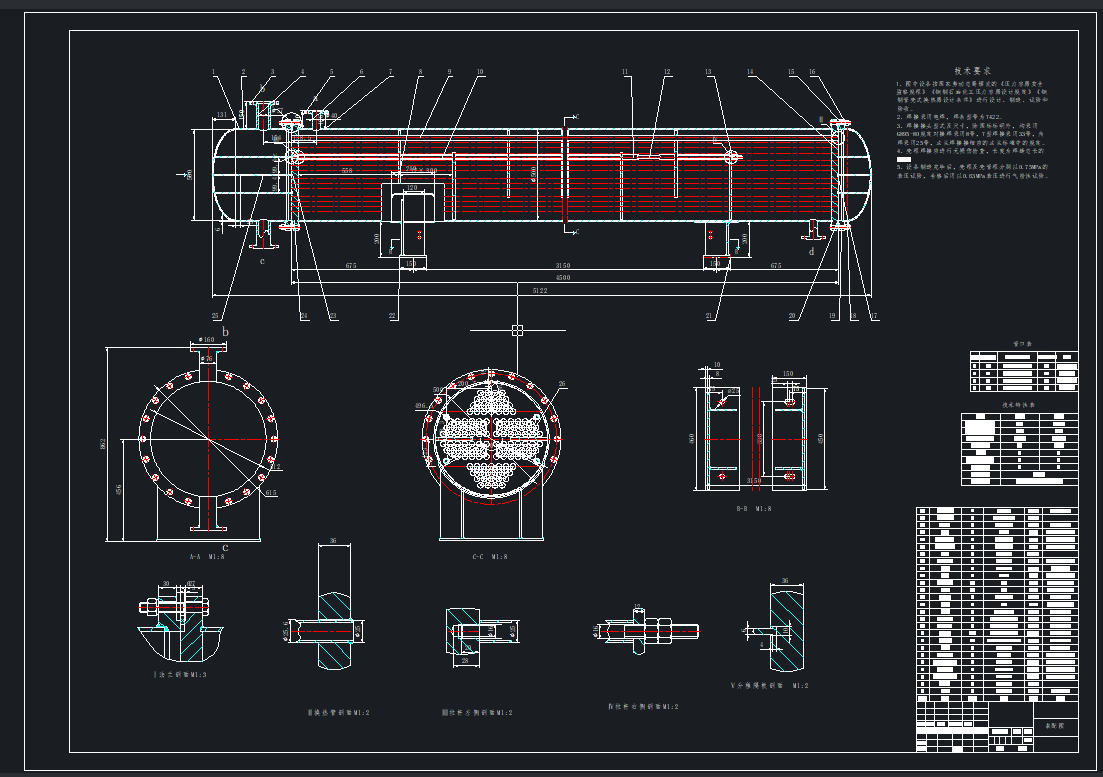This screenshot has width=1103, height=777.
Task: Click balloon 26 beside the C-C section
Action: coord(562,385)
